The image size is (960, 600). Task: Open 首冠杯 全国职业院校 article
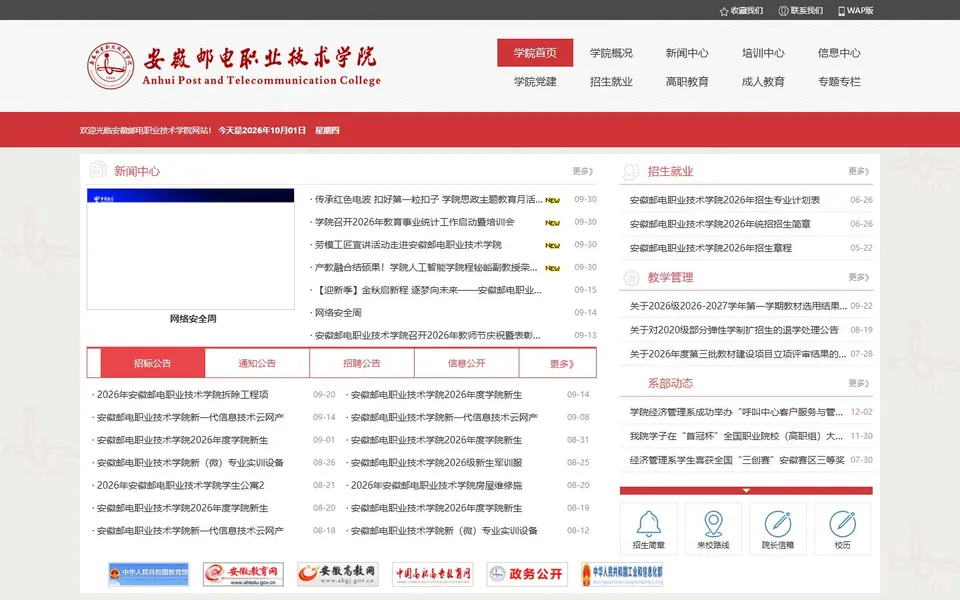coord(736,436)
